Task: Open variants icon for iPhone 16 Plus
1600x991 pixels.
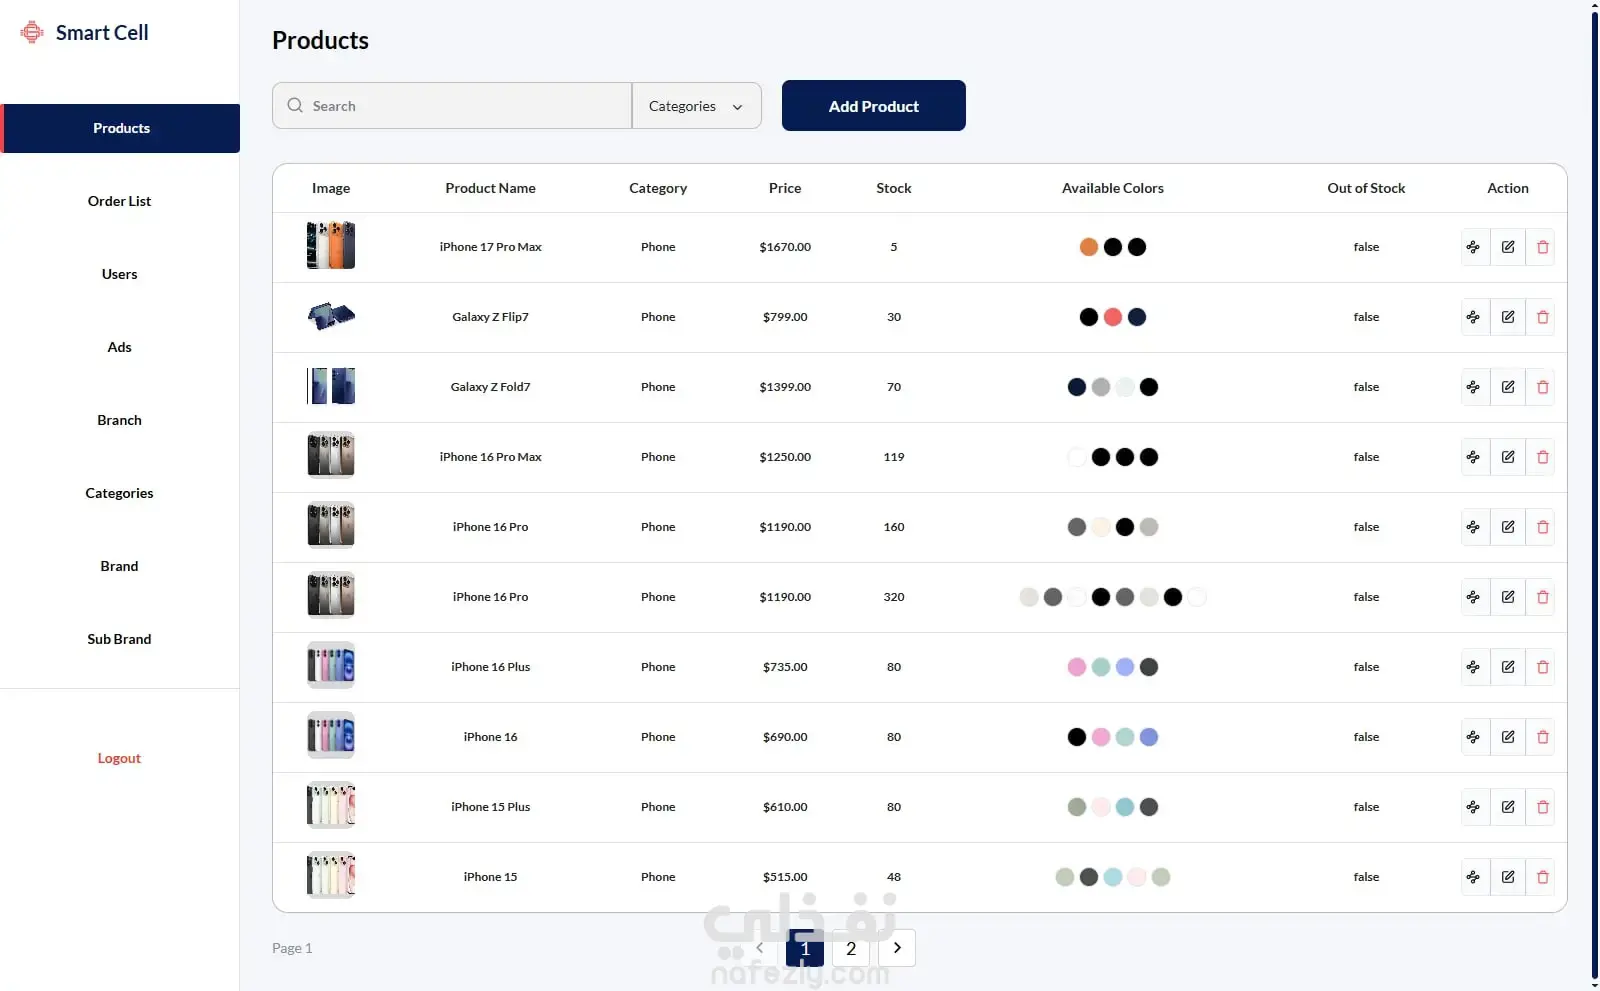Action: tap(1474, 667)
